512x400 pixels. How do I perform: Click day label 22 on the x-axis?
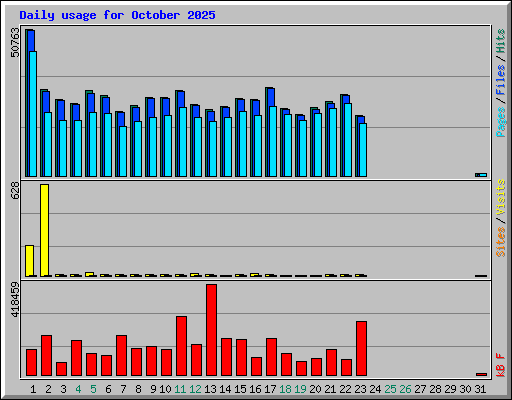pos(345,389)
